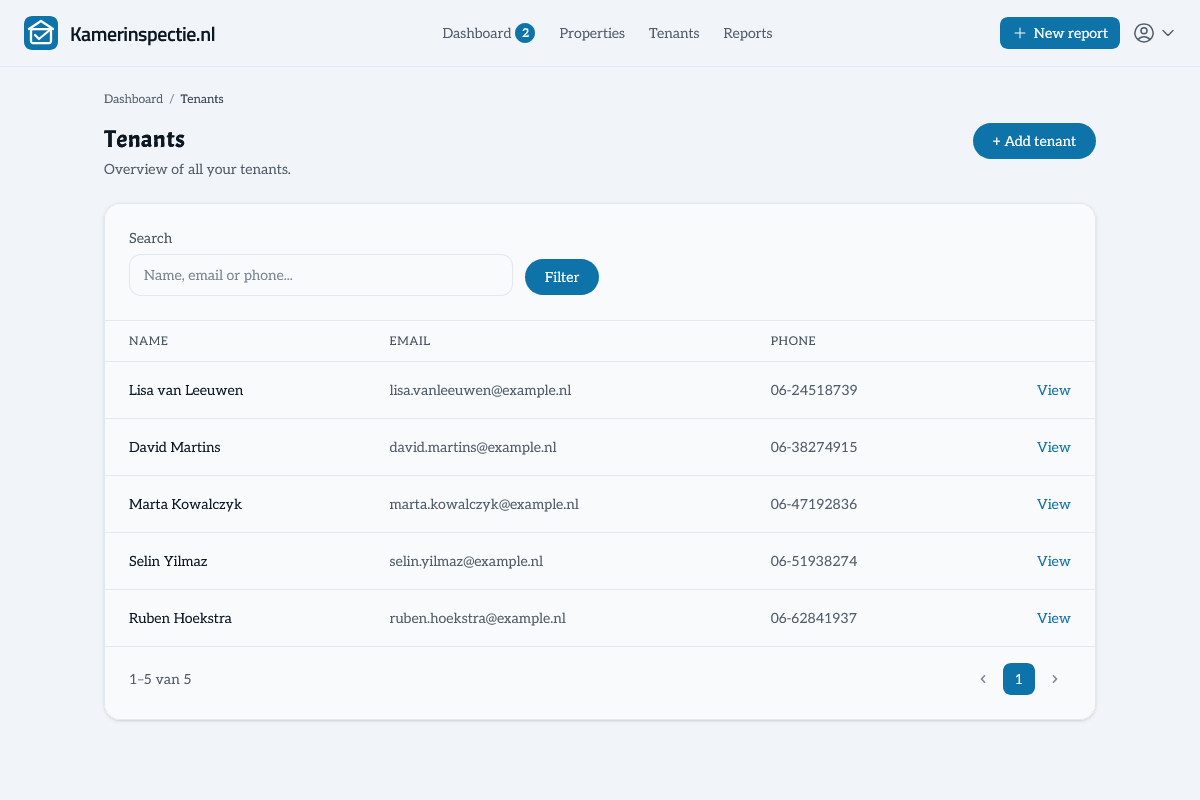Screen dimensions: 1200x800
Task: Click the New report button
Action: [1060, 33]
